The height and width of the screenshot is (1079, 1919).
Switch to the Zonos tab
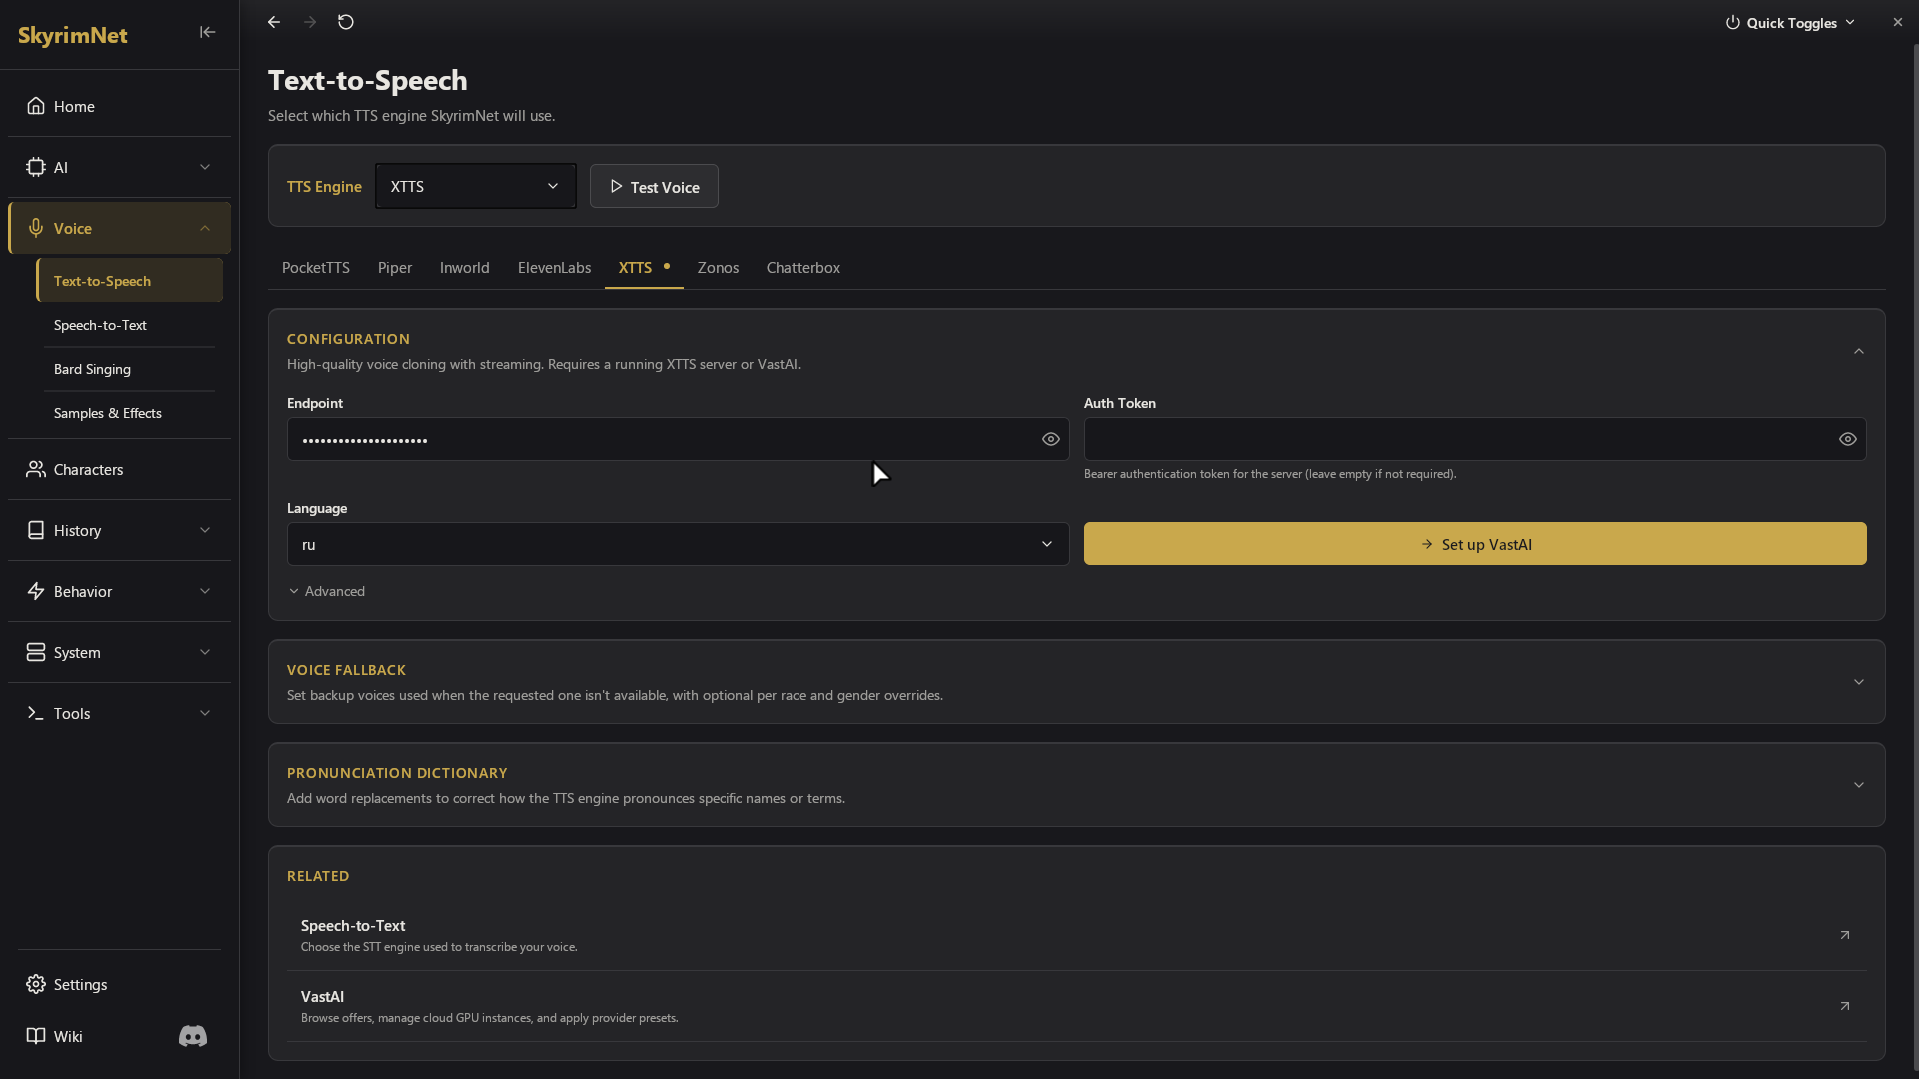click(x=719, y=268)
